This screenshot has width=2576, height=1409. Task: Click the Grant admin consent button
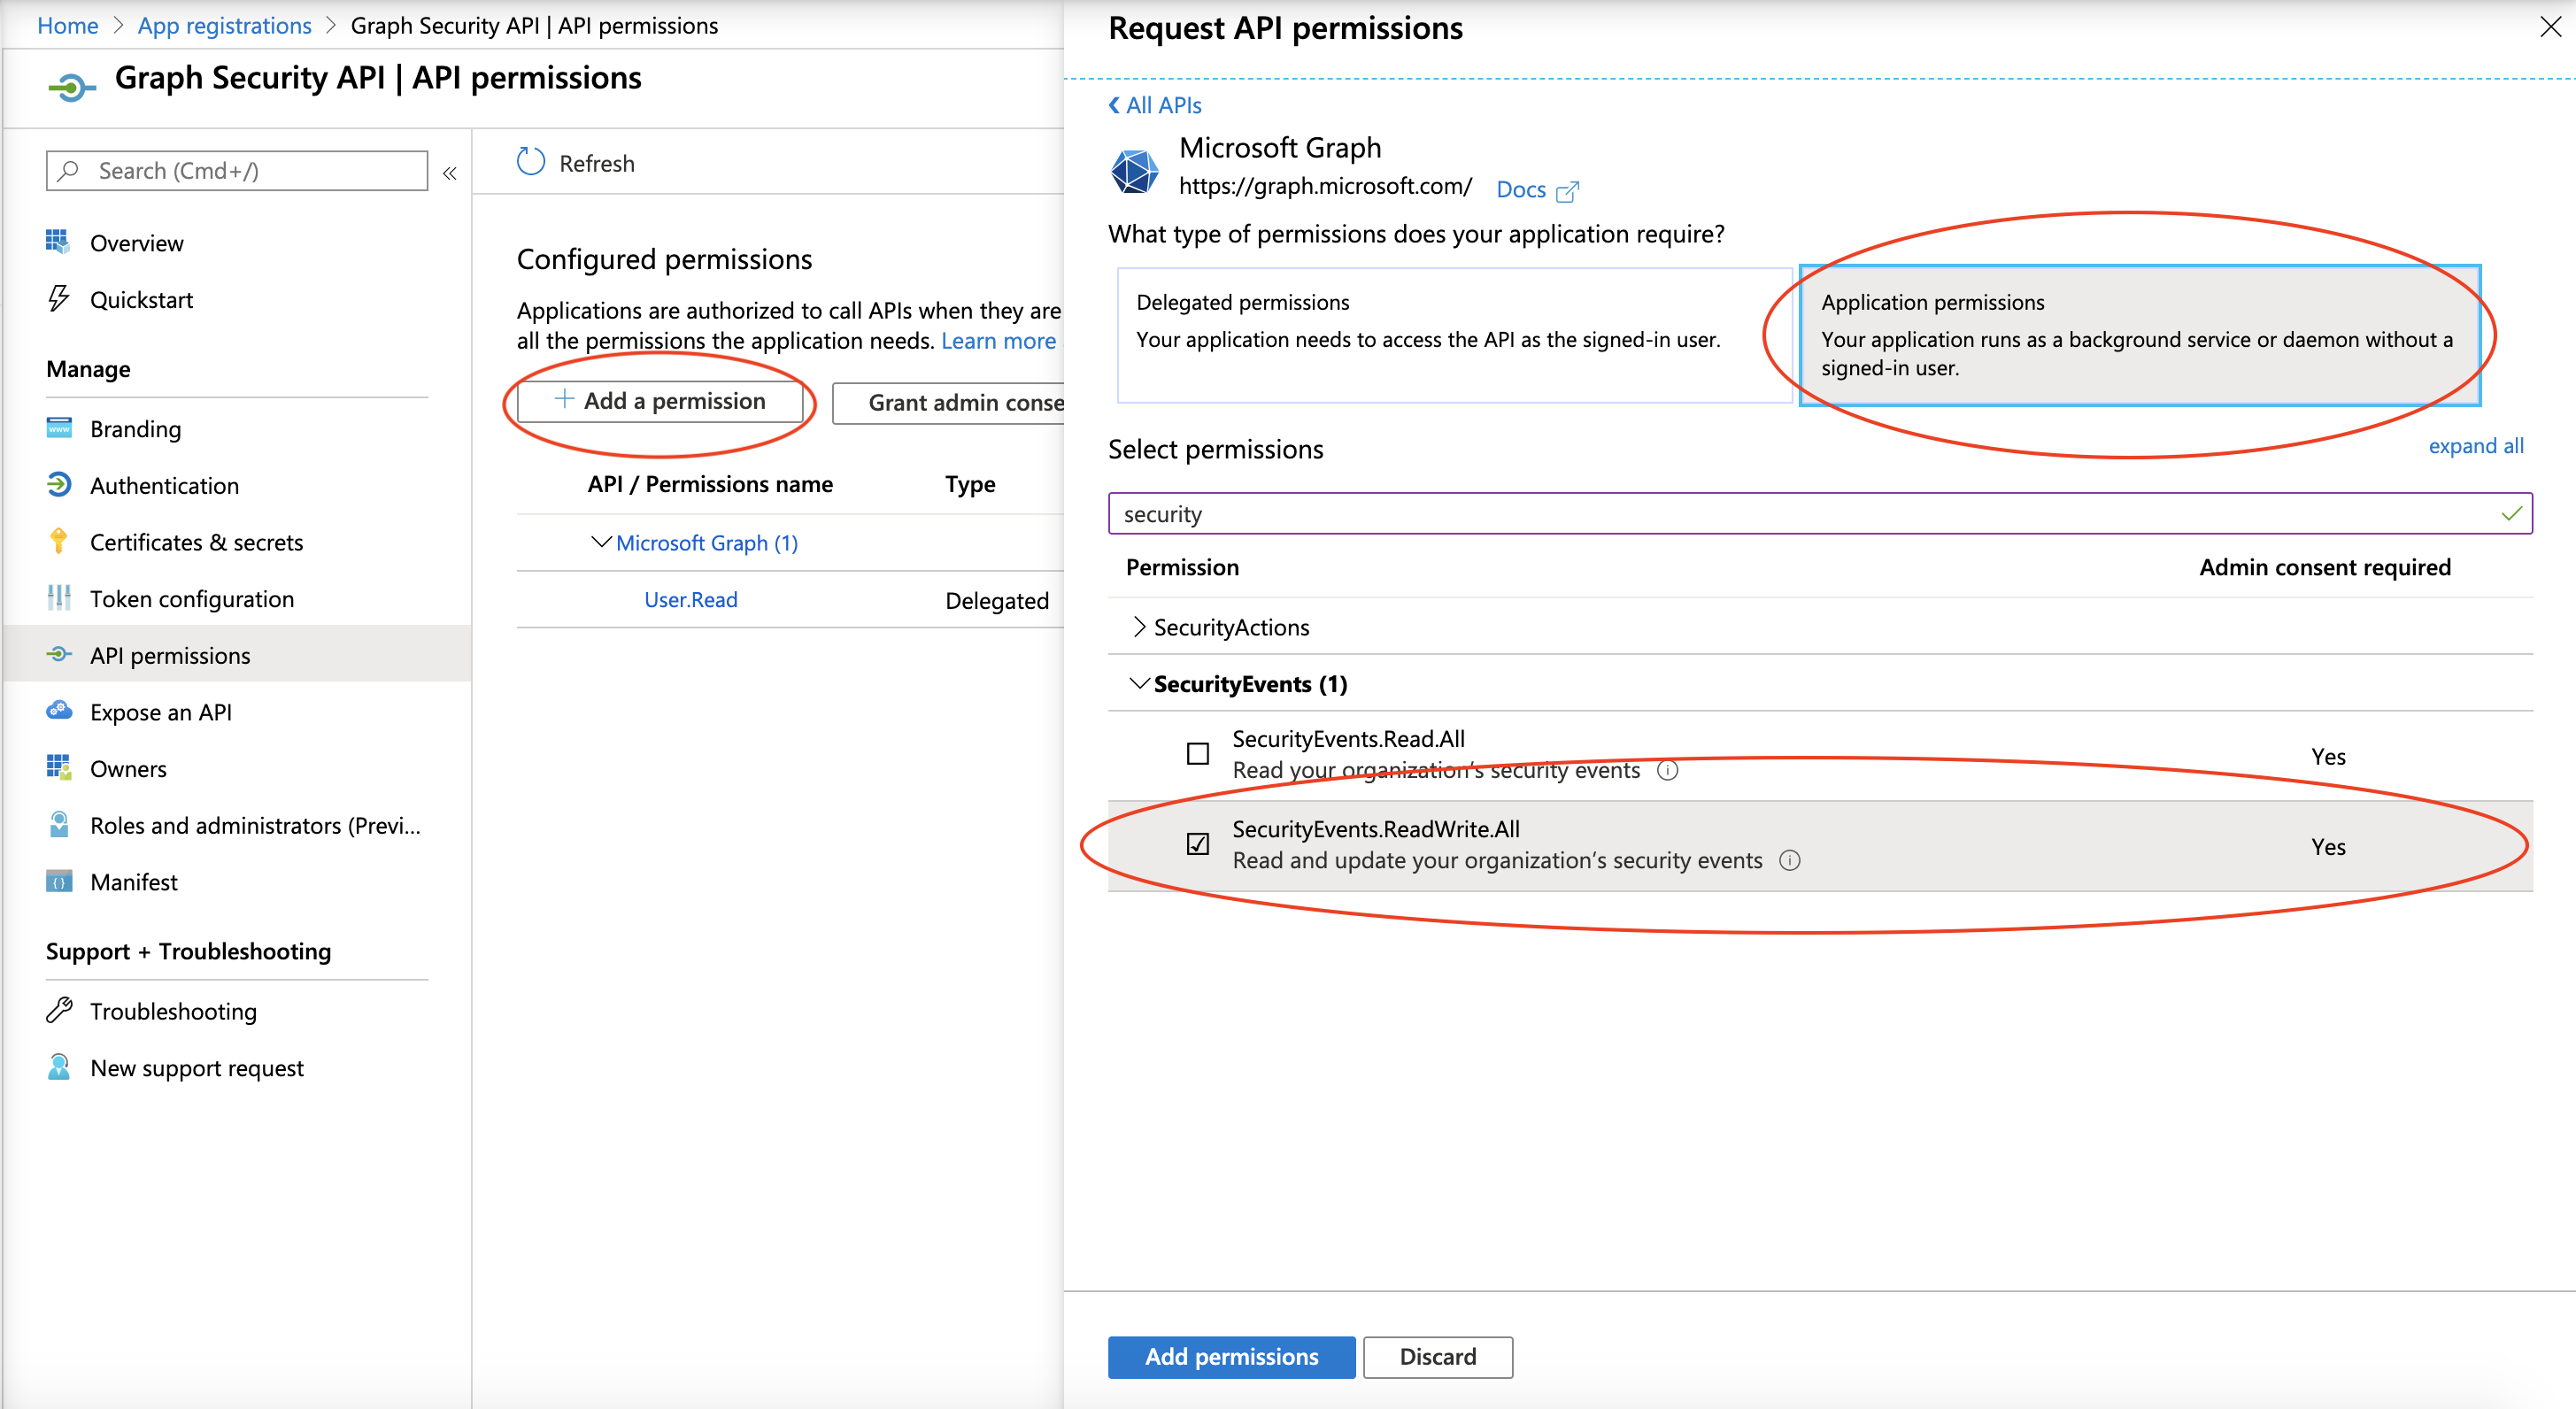(x=949, y=402)
